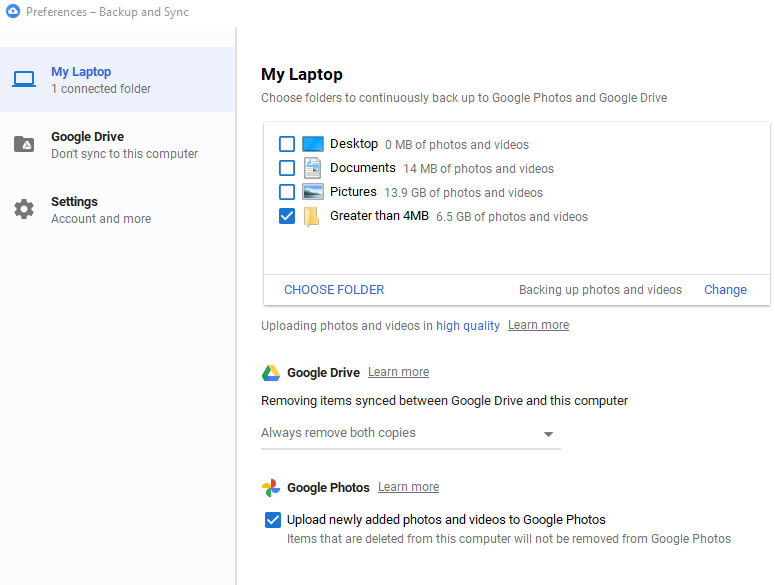Click 'Don't sync to this computer' subtitle
The width and height of the screenshot is (775, 585).
125,154
